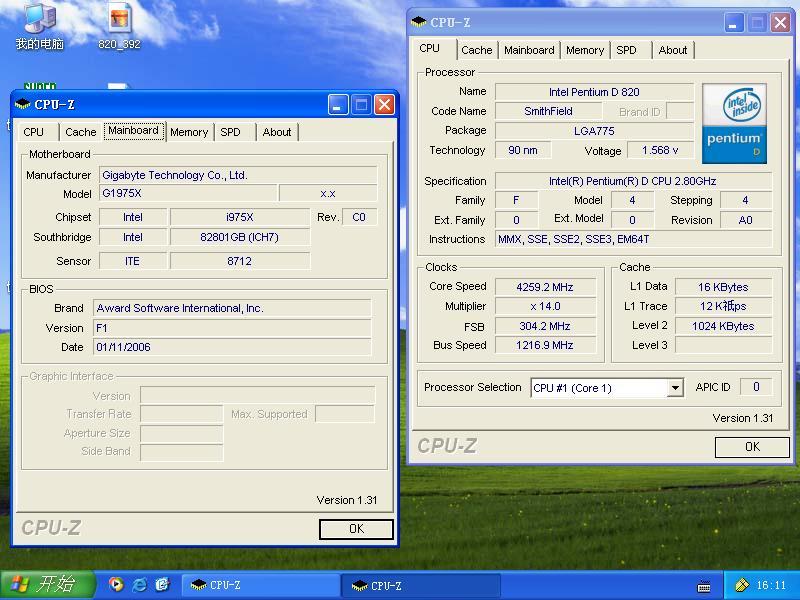The width and height of the screenshot is (800, 600).
Task: Click the Chipset value i975X
Action: 240,217
